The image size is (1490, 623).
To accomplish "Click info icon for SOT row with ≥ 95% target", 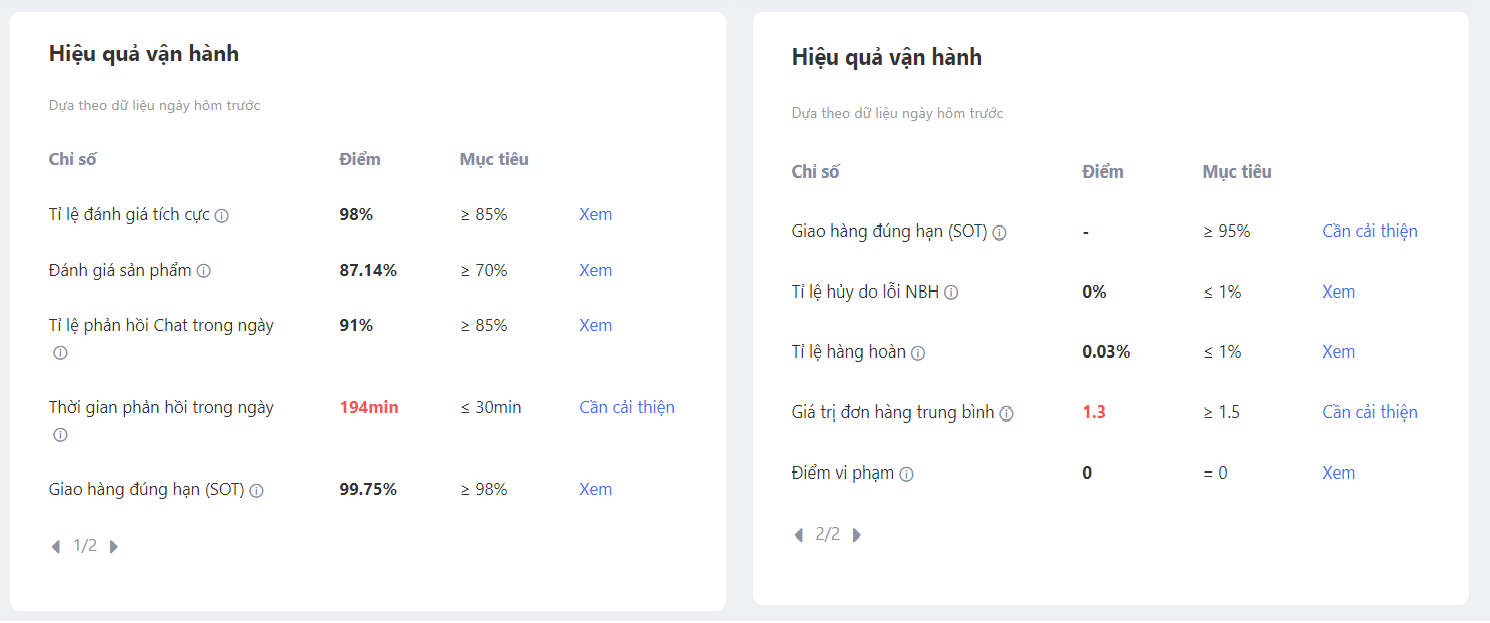I will point(999,233).
